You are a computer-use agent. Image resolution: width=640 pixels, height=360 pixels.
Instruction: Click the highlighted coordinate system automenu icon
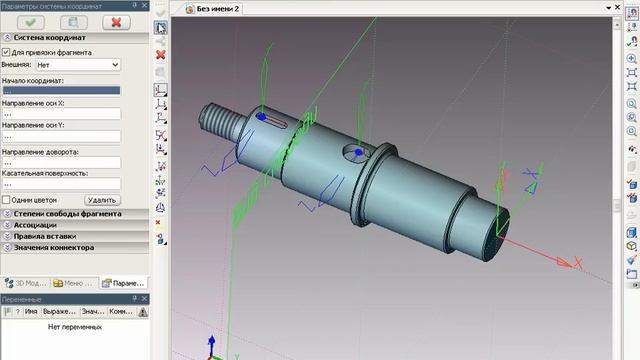[x=161, y=90]
